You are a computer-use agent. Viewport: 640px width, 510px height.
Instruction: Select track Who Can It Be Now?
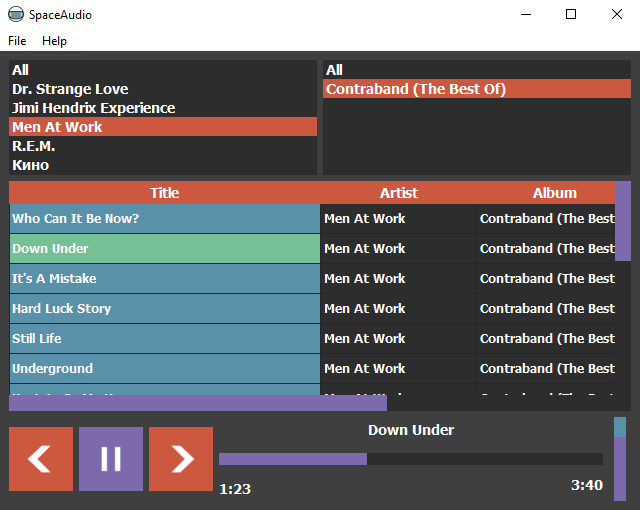click(x=165, y=219)
